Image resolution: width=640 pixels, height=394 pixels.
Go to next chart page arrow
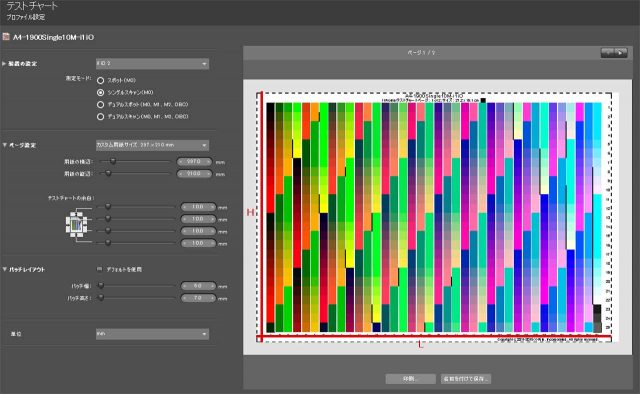(620, 53)
